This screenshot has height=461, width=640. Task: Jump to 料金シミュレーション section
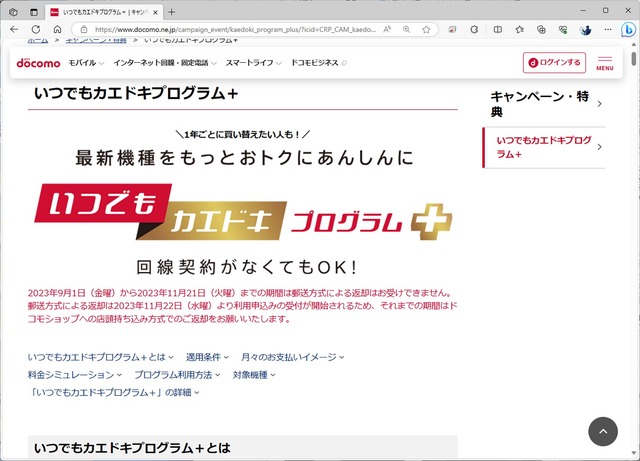click(75, 375)
